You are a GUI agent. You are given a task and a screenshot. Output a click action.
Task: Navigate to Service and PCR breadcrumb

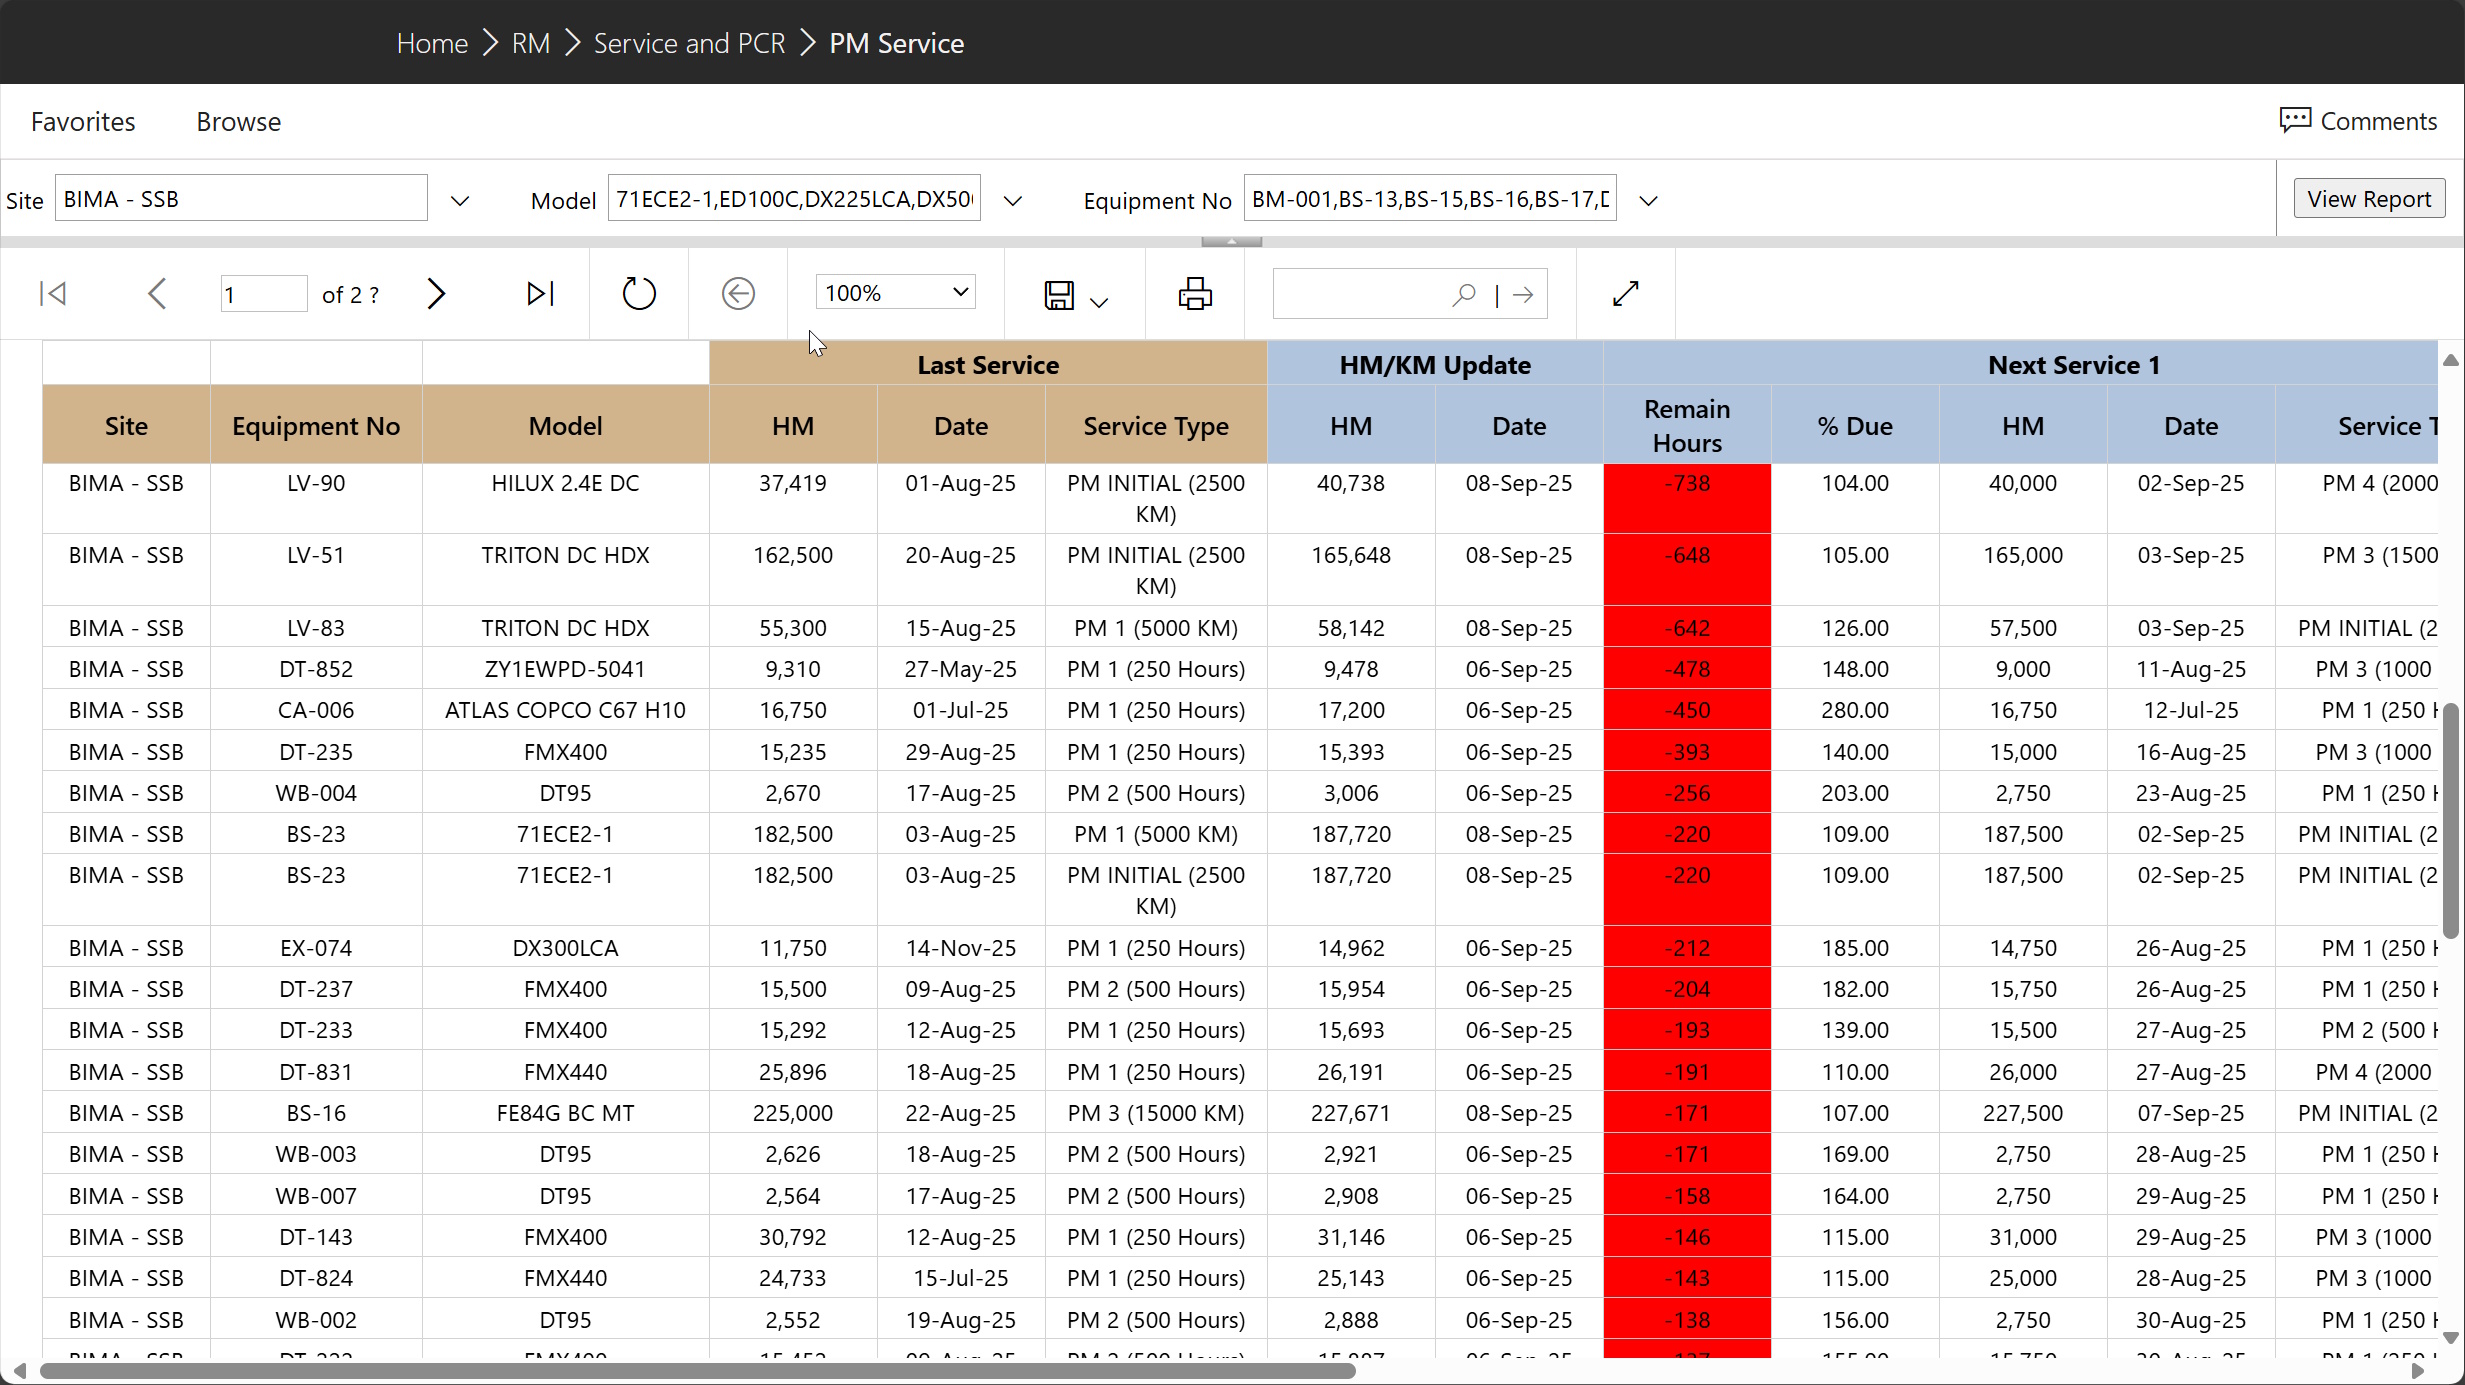coord(689,43)
